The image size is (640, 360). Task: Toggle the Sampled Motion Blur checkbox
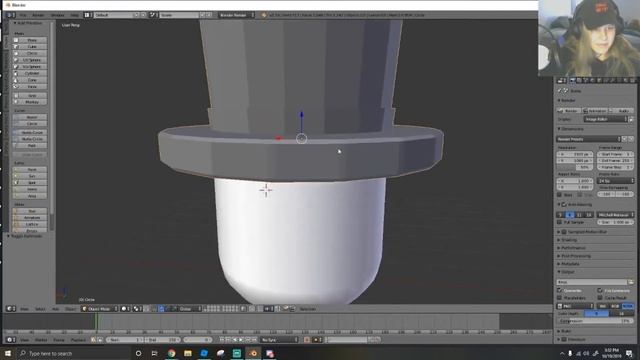pyautogui.click(x=564, y=232)
